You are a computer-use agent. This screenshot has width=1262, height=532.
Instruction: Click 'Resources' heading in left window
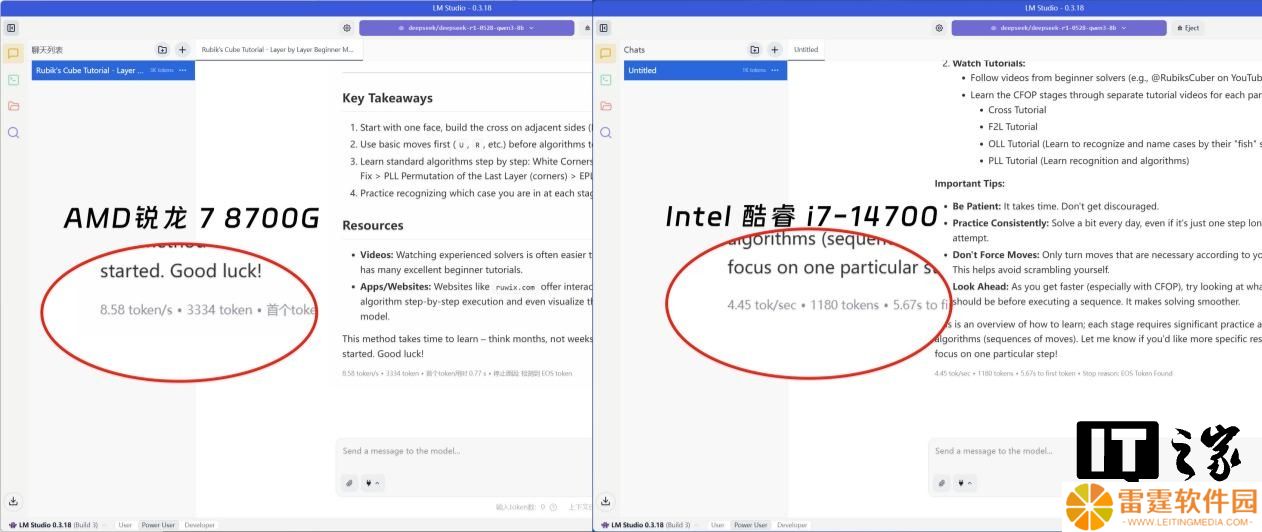coord(372,225)
